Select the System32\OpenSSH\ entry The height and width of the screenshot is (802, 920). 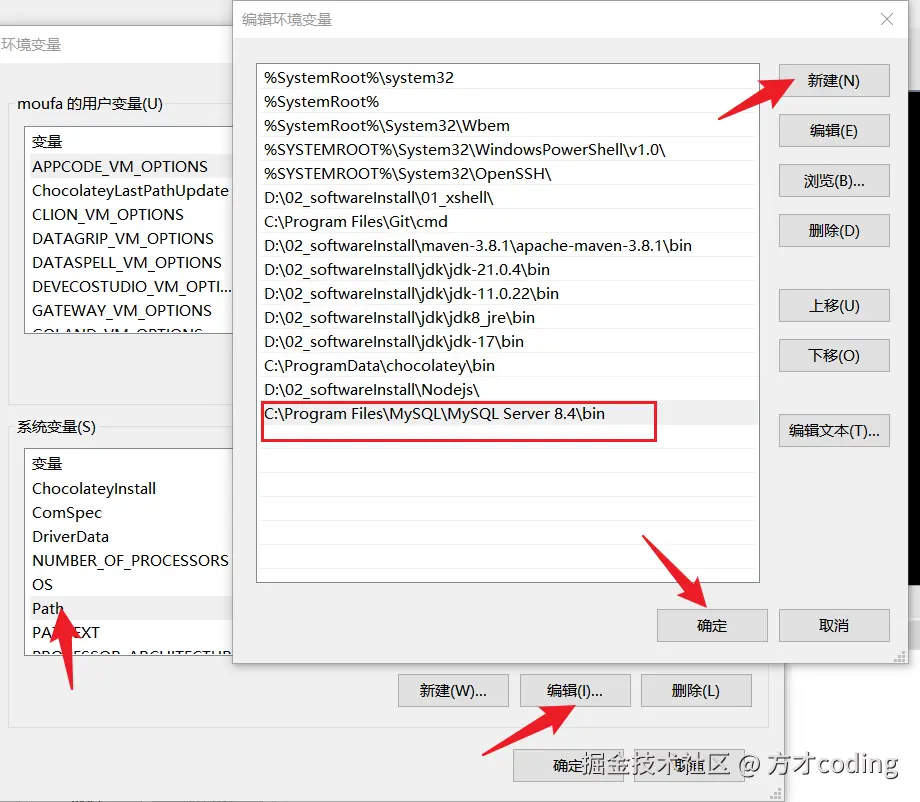508,174
